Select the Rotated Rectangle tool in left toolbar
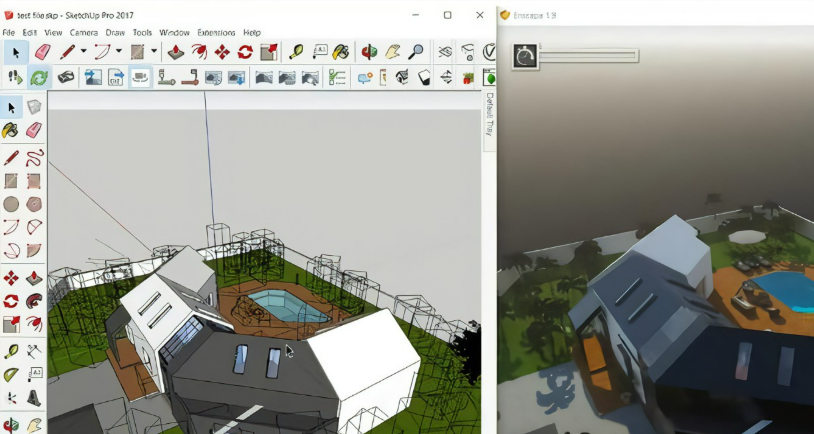Viewport: 814px width, 434px height. coord(34,181)
